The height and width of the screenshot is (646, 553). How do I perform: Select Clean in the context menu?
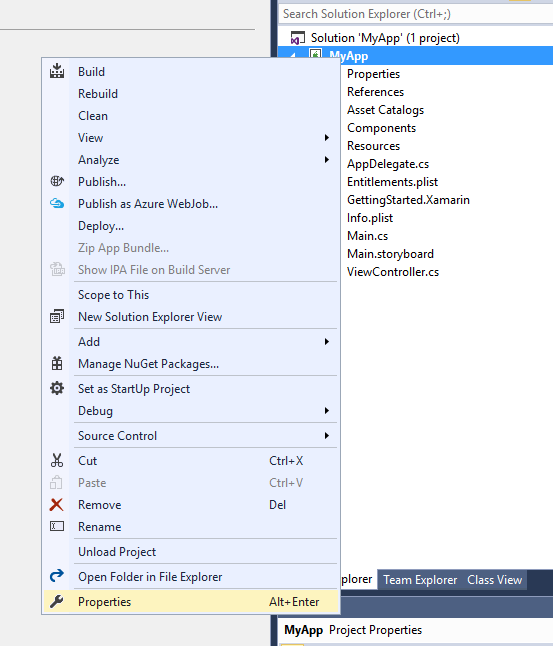191,116
